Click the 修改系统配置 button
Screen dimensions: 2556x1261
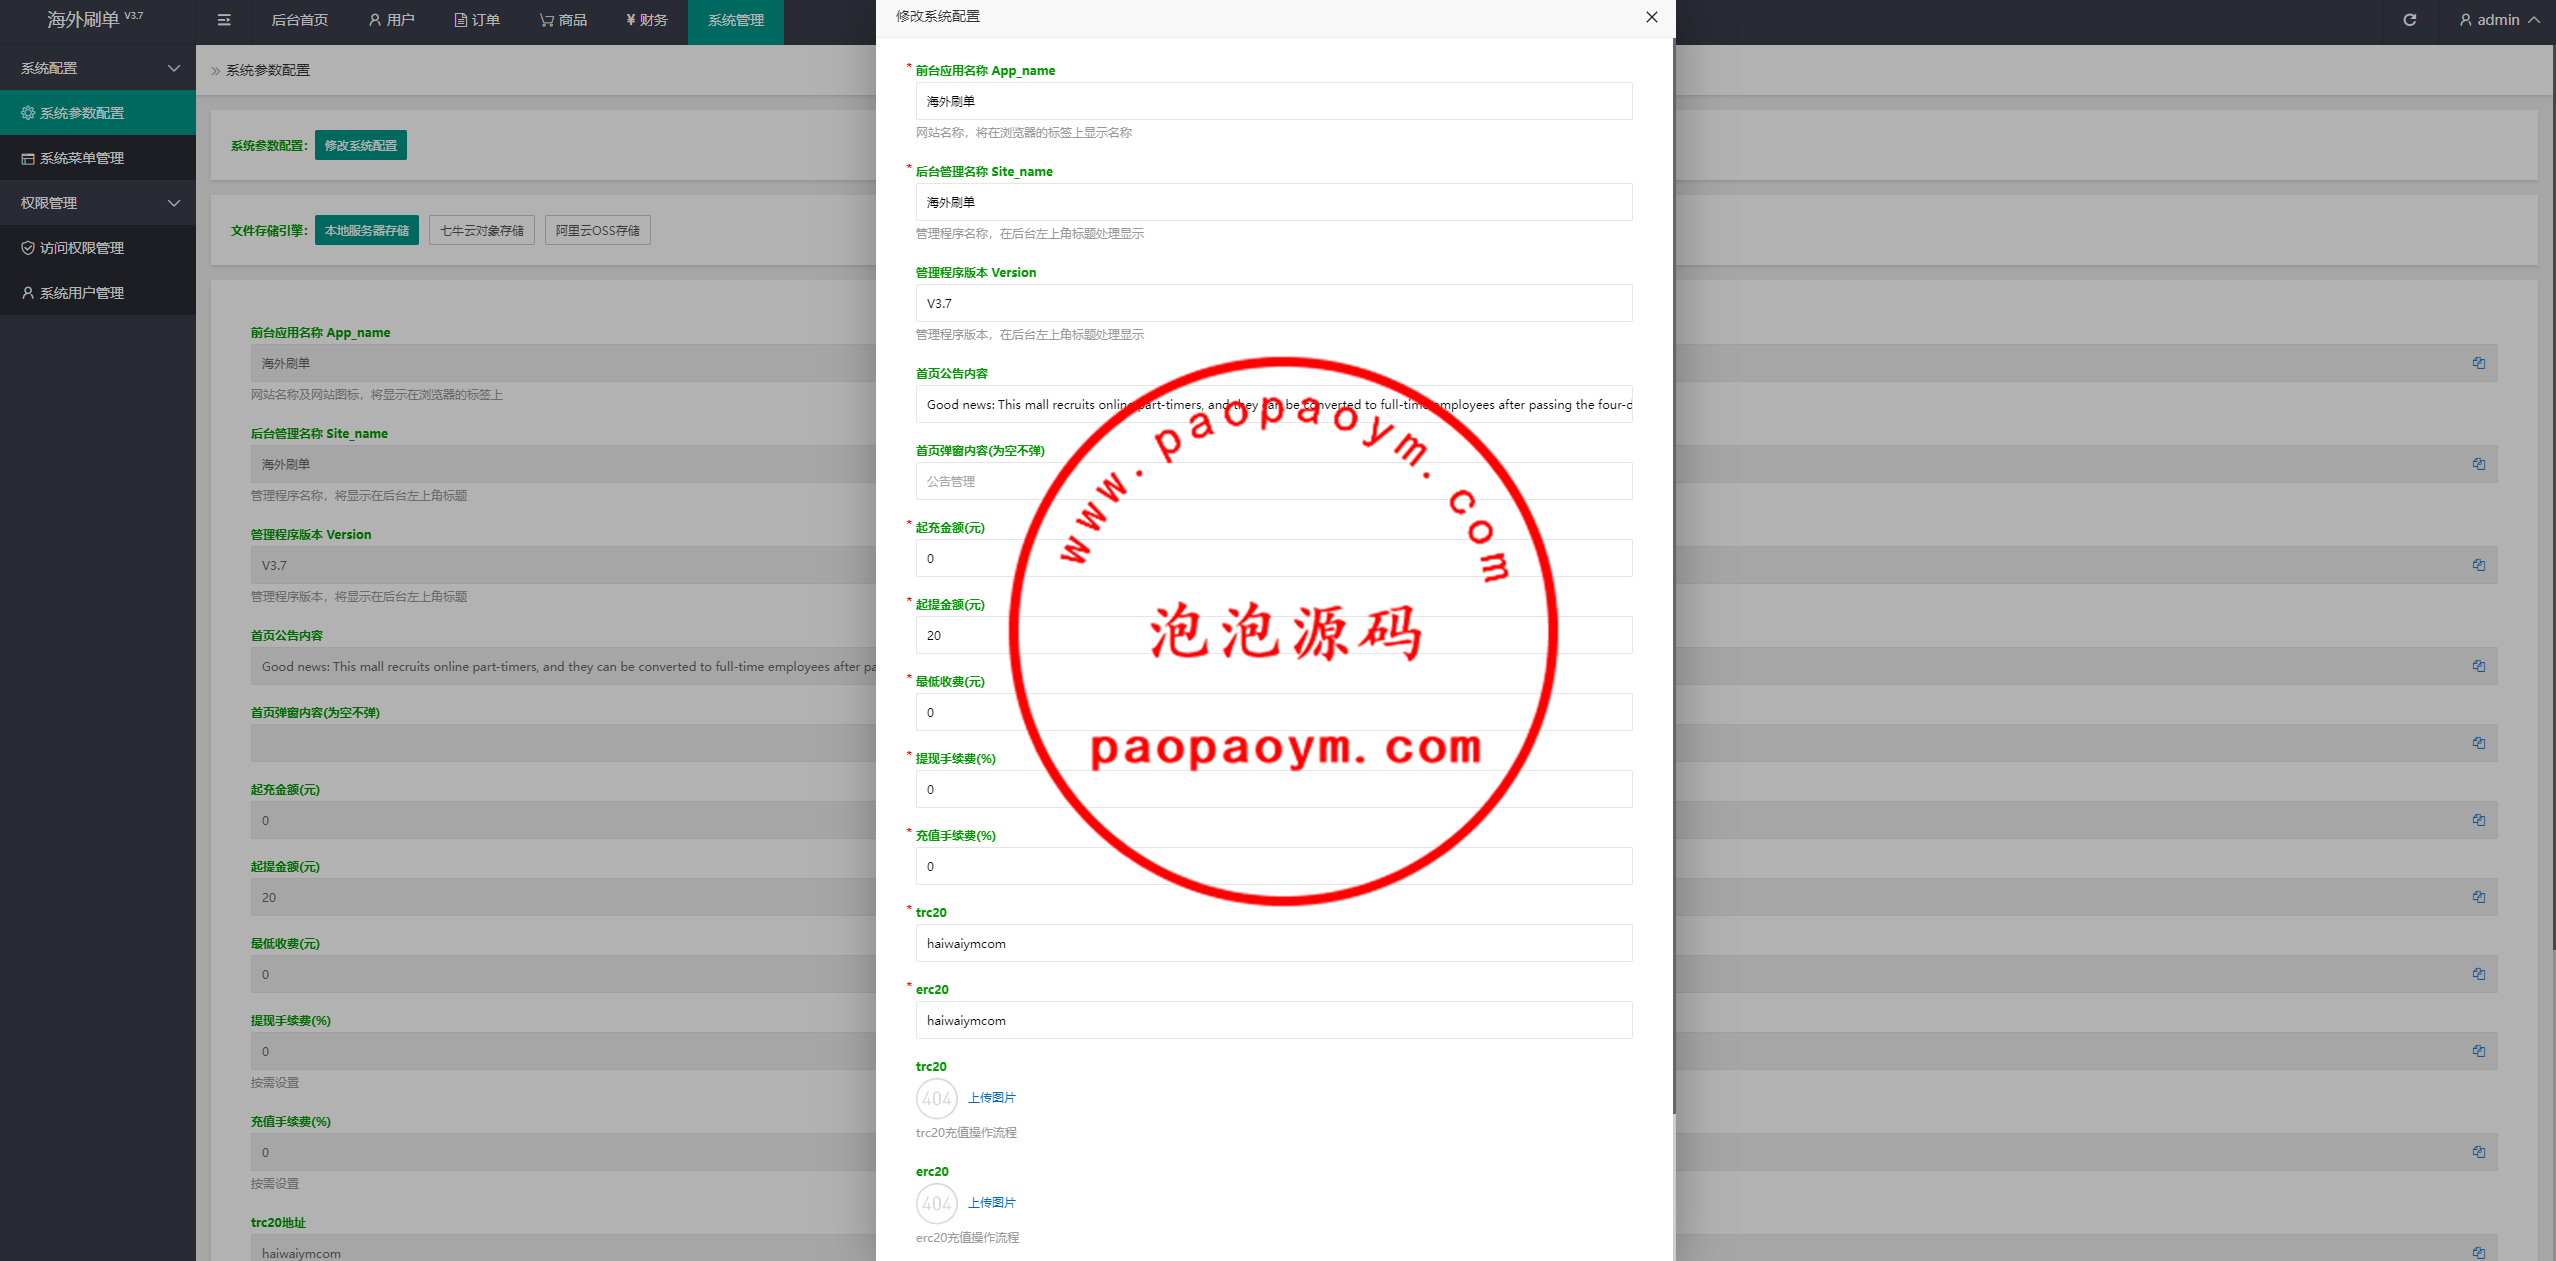361,145
